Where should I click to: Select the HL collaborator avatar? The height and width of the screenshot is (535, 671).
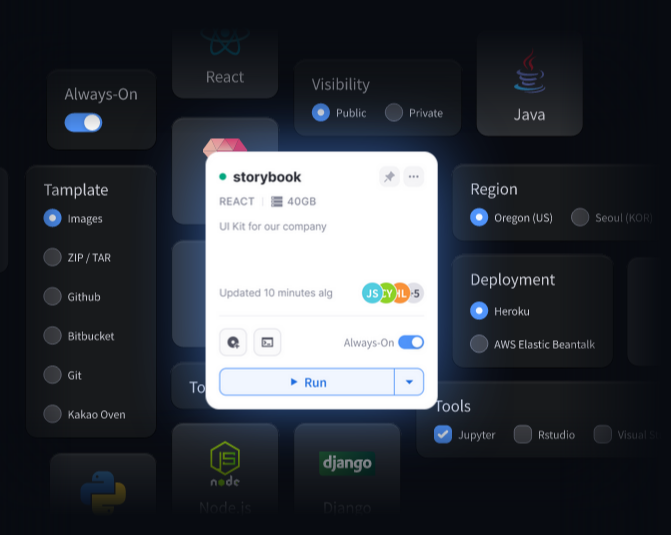pyautogui.click(x=401, y=293)
